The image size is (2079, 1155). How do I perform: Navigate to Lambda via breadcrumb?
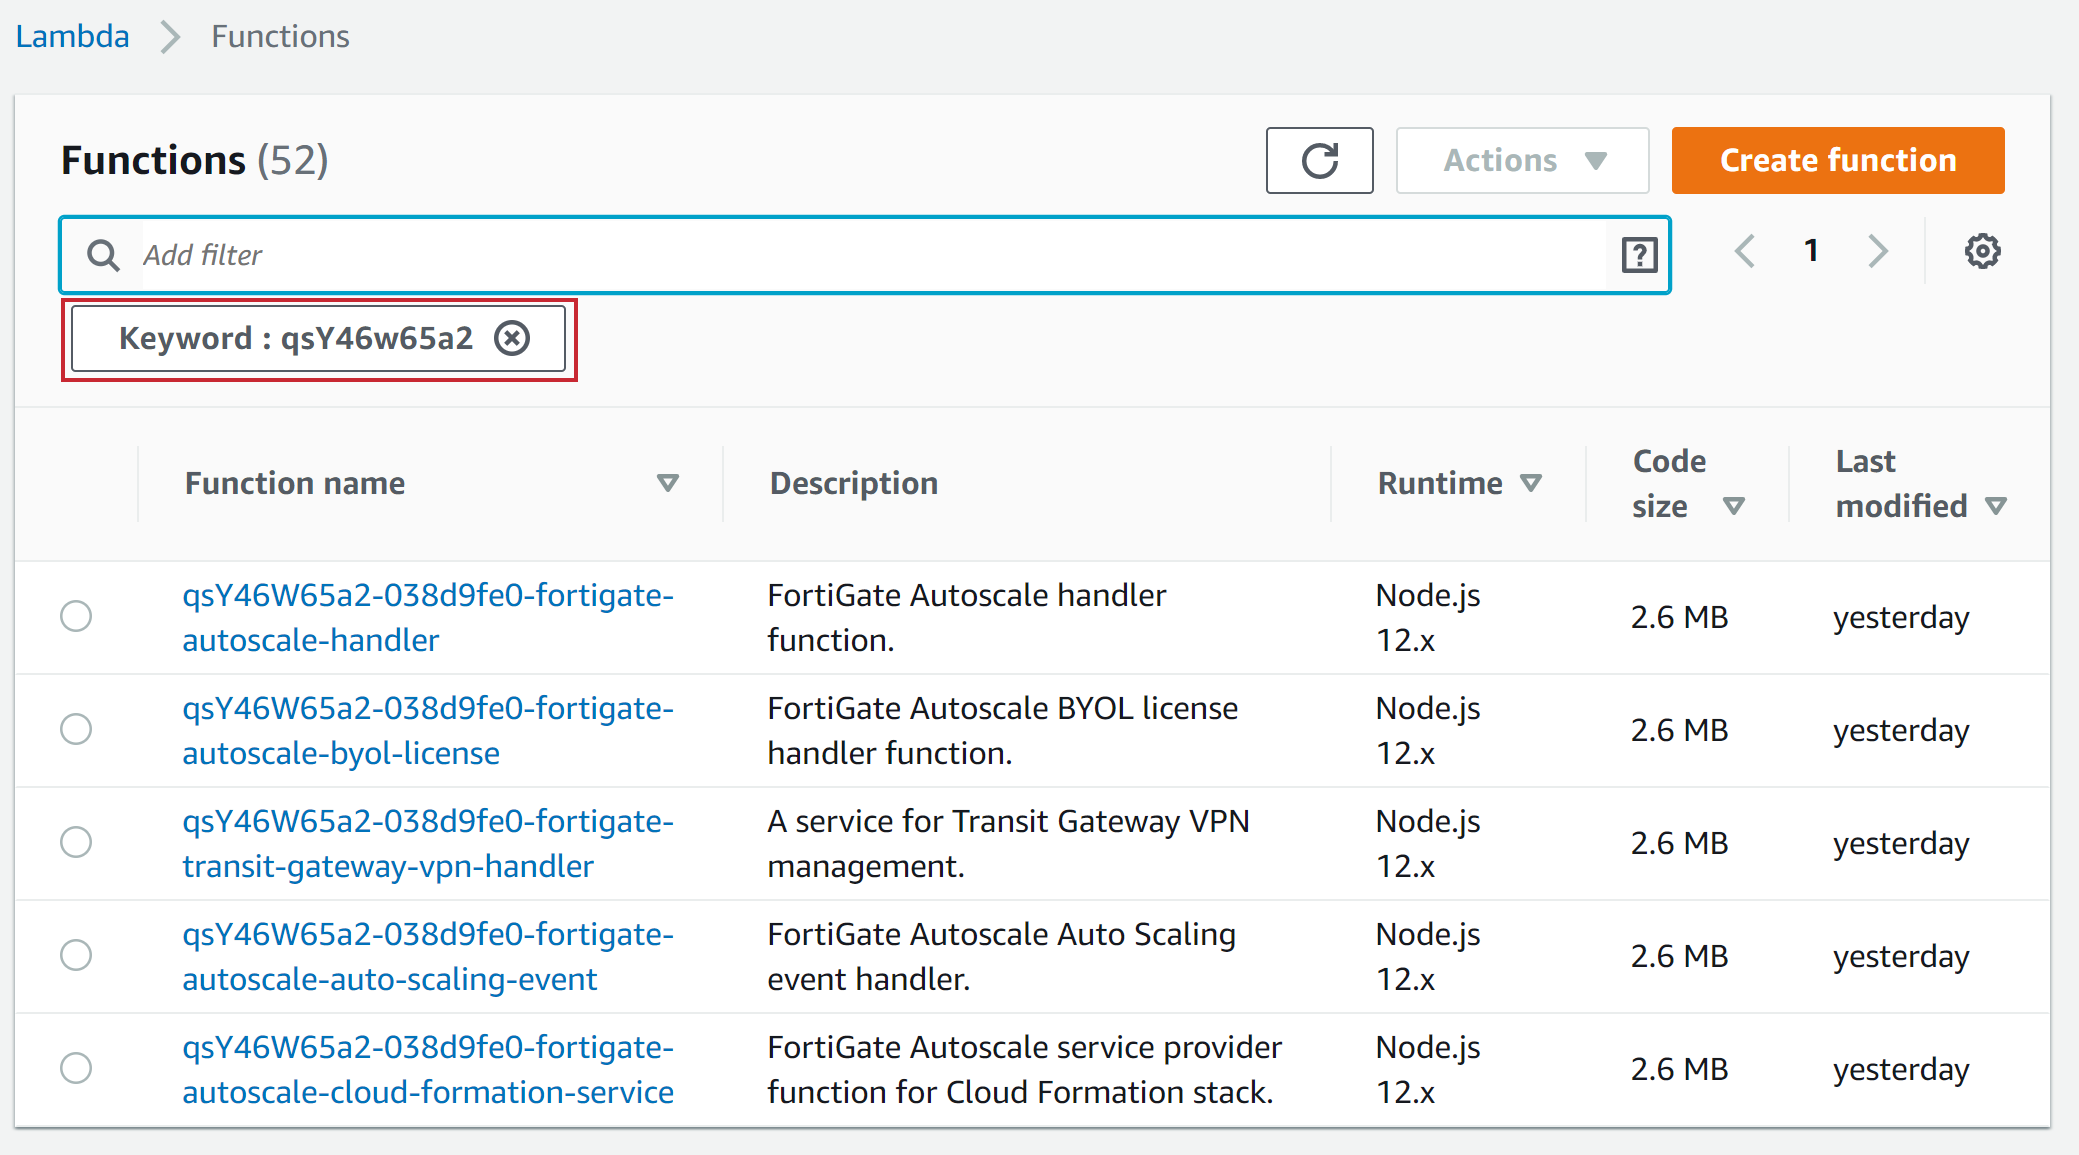(x=72, y=36)
